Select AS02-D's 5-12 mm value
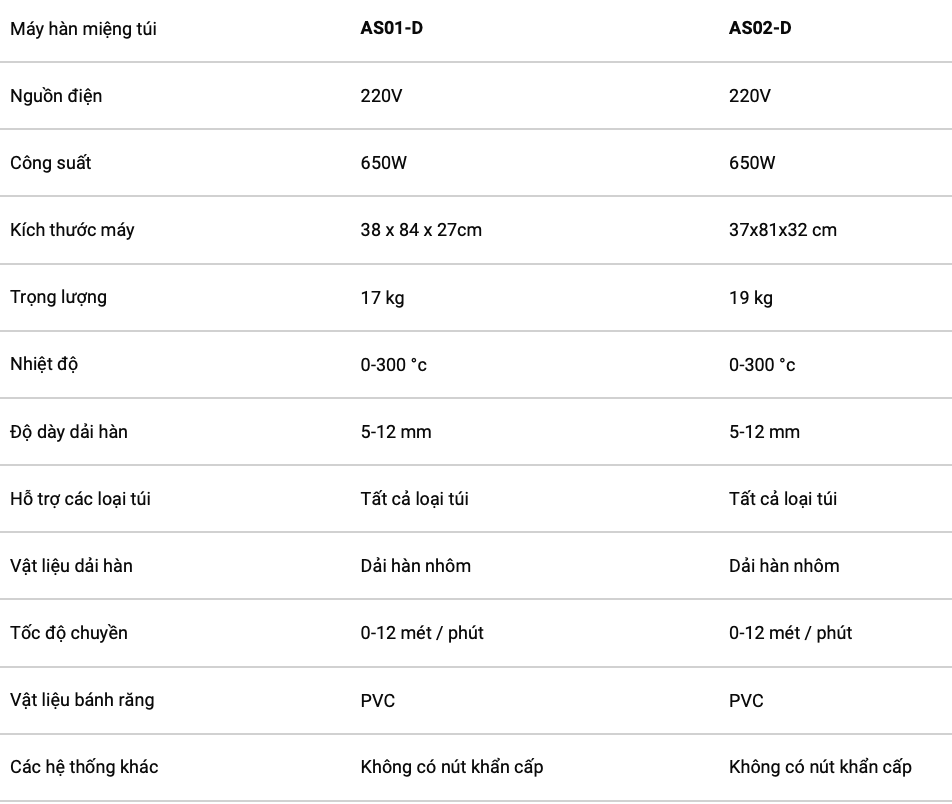This screenshot has height=804, width=952. (x=764, y=432)
